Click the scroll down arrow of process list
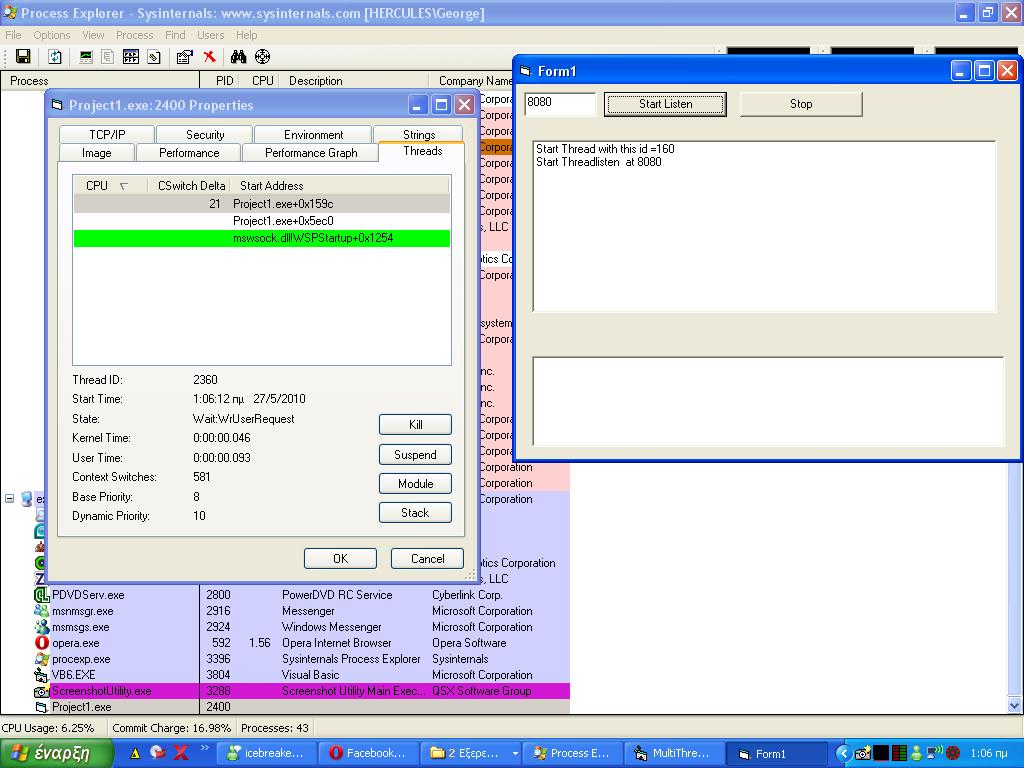 pyautogui.click(x=1014, y=705)
